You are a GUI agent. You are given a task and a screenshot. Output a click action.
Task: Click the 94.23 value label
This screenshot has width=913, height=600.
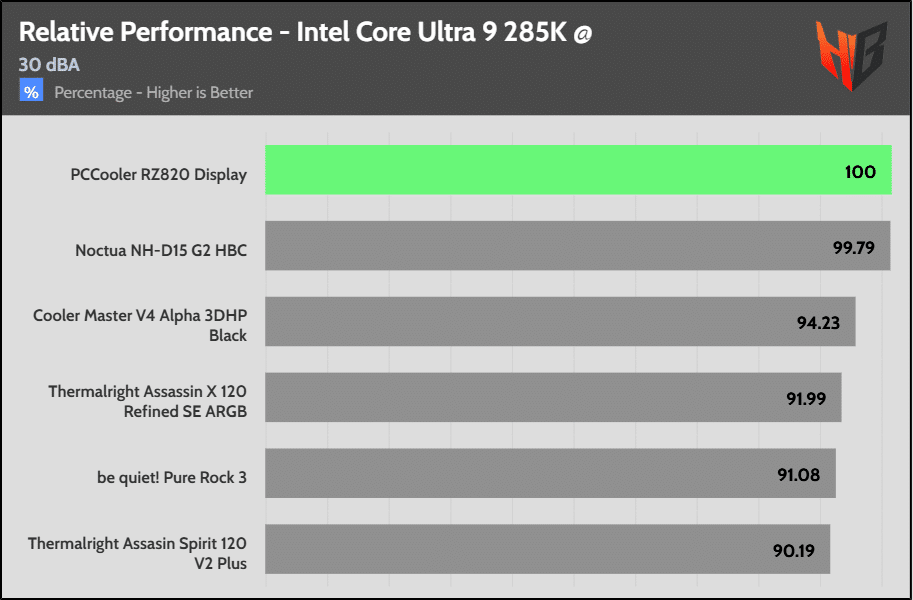click(818, 323)
